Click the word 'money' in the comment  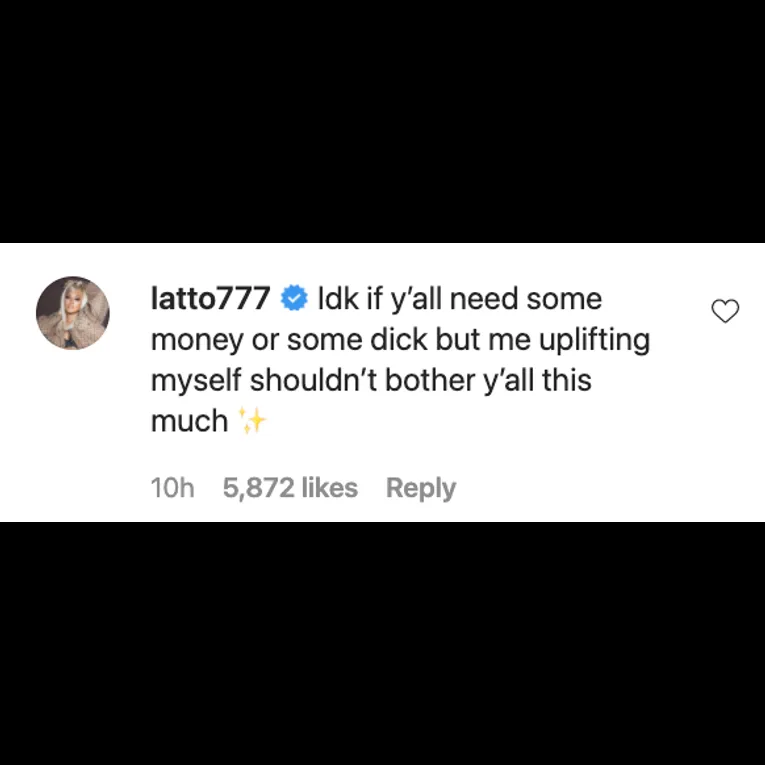(197, 341)
